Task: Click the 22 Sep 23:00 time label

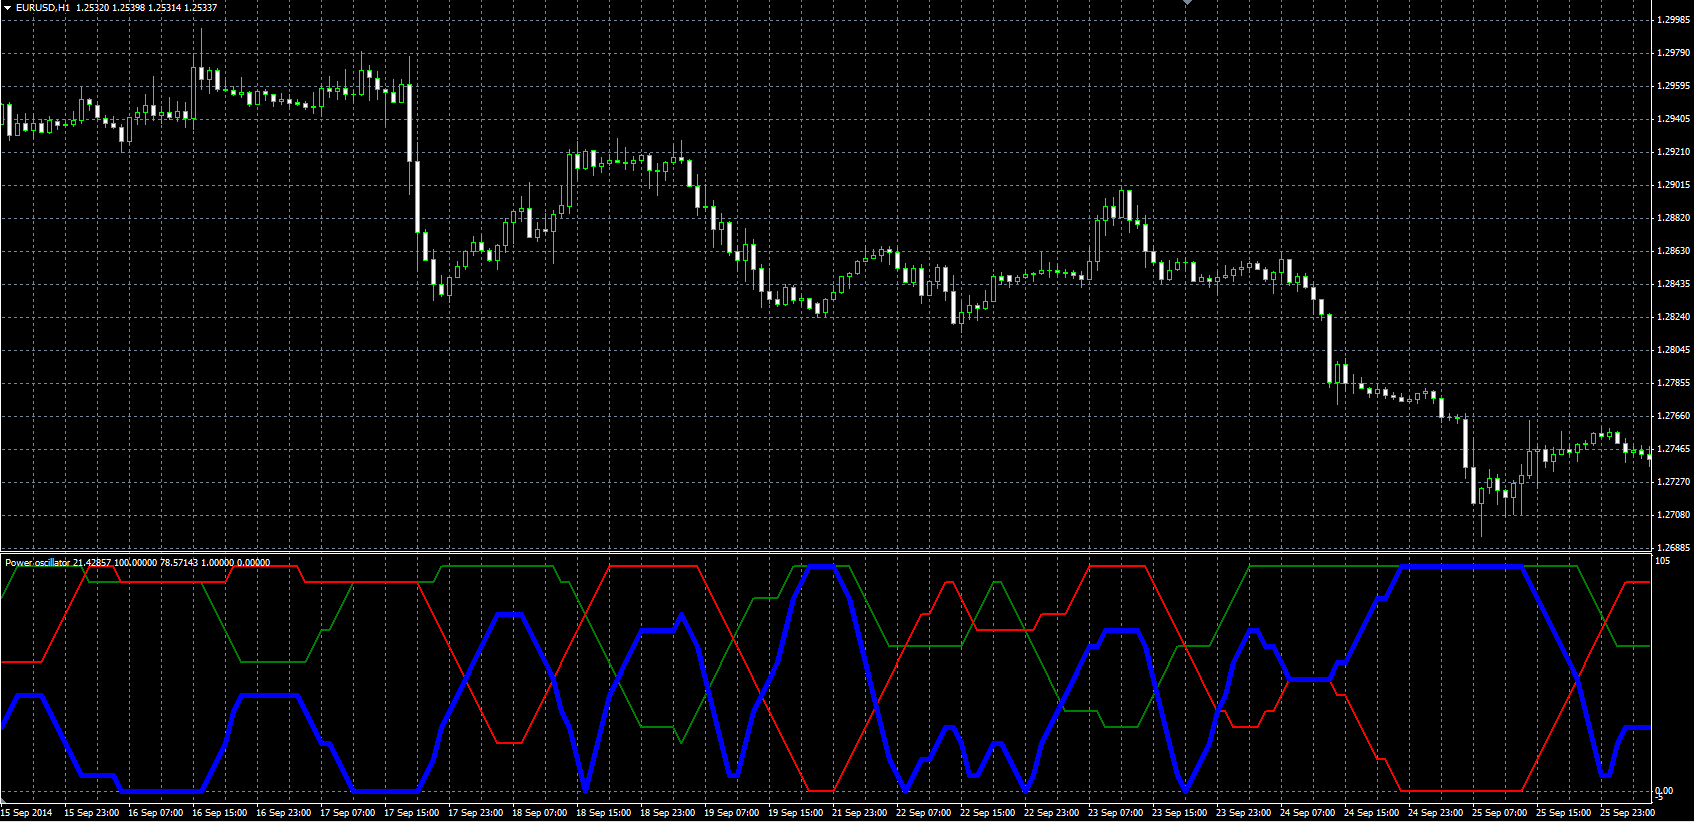Action: coord(1052,812)
